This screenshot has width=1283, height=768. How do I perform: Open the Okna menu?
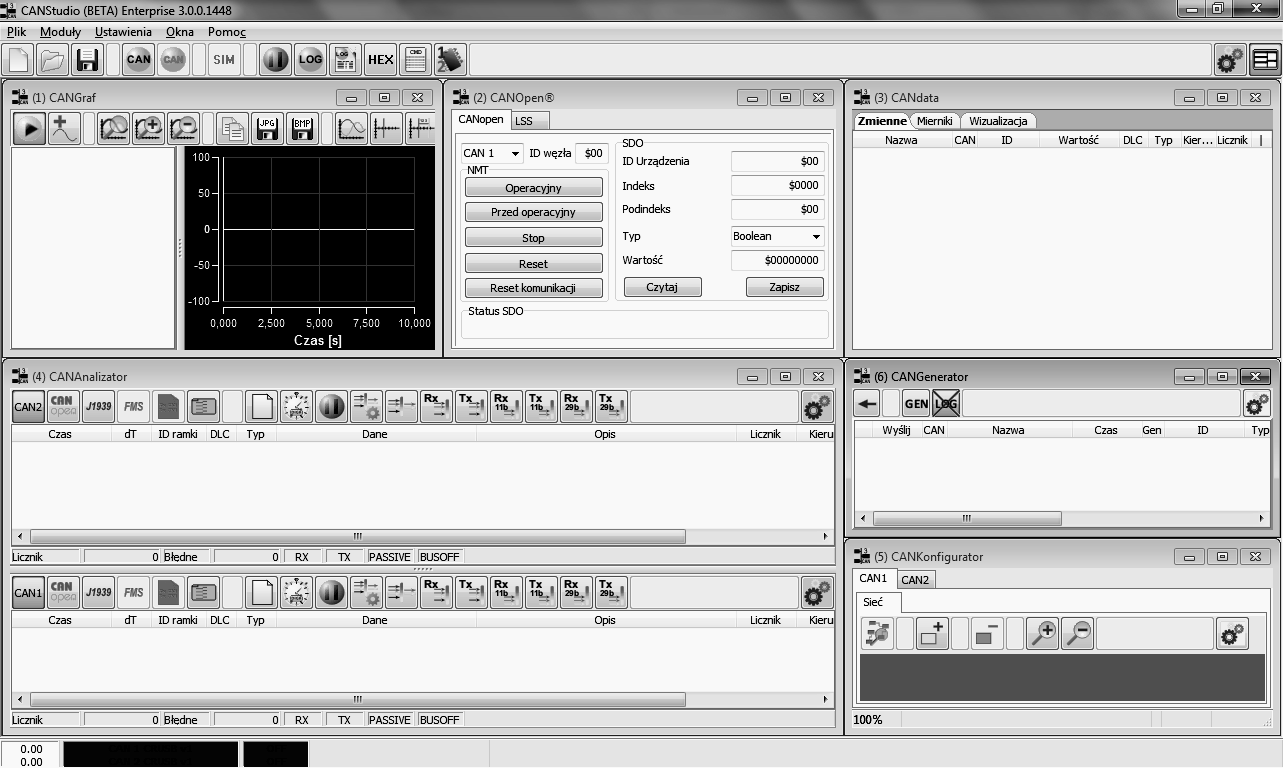point(180,32)
